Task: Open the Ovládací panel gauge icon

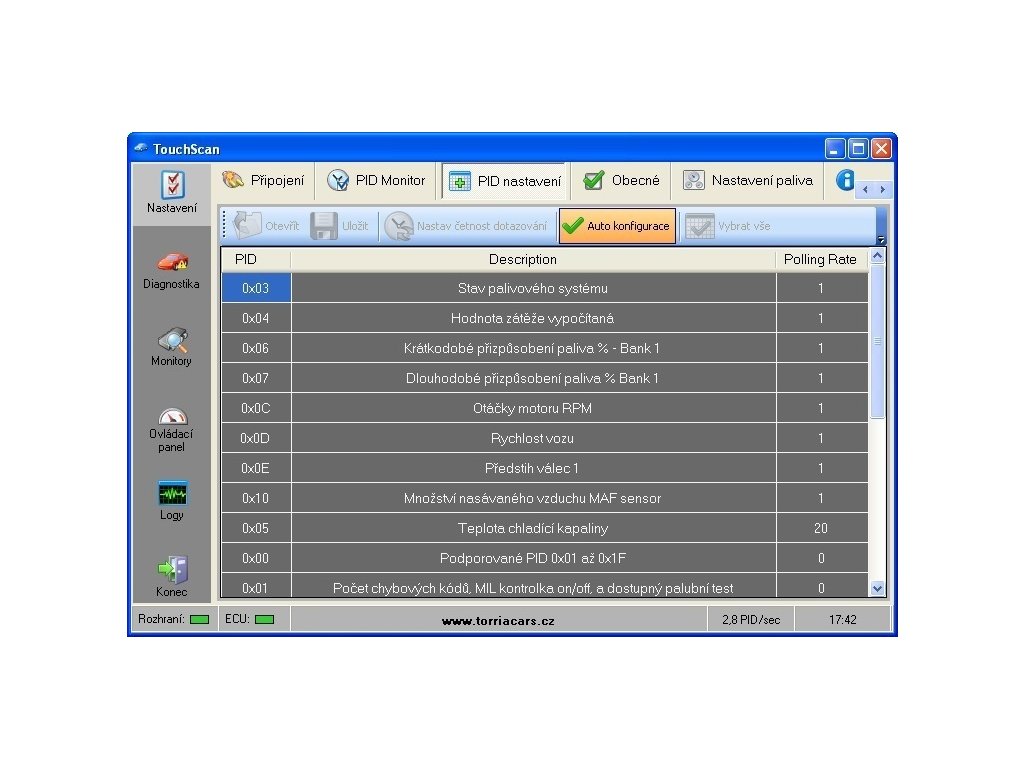Action: (x=172, y=416)
